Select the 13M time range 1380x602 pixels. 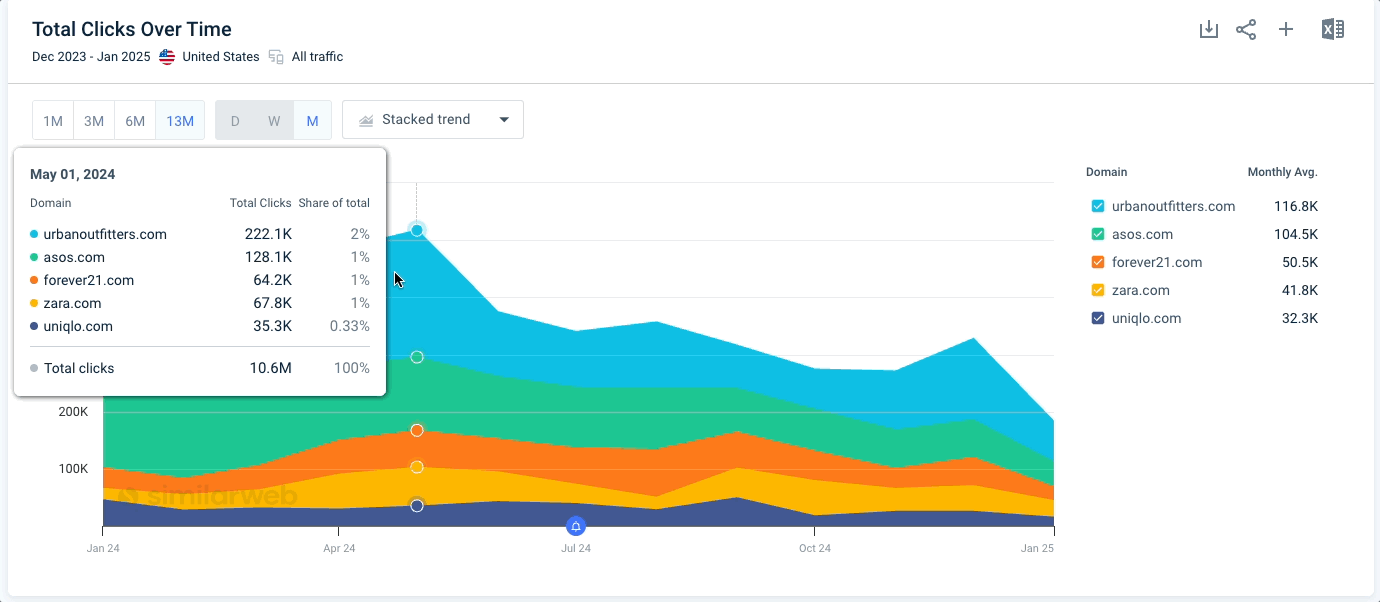(x=180, y=120)
